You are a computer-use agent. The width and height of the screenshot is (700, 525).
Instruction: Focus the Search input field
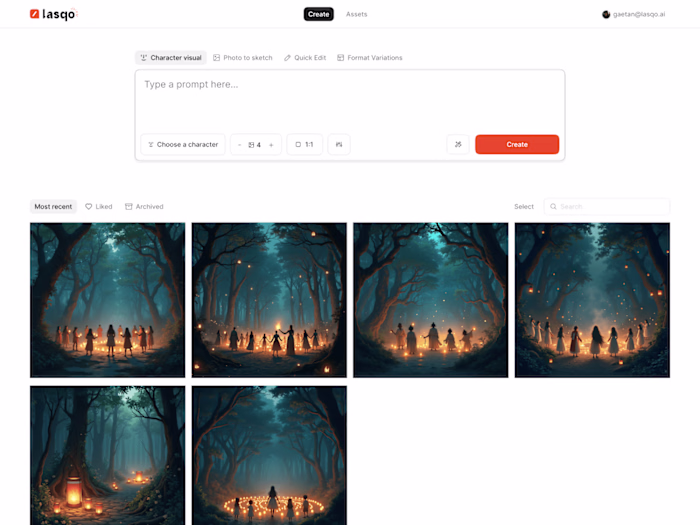coord(611,207)
